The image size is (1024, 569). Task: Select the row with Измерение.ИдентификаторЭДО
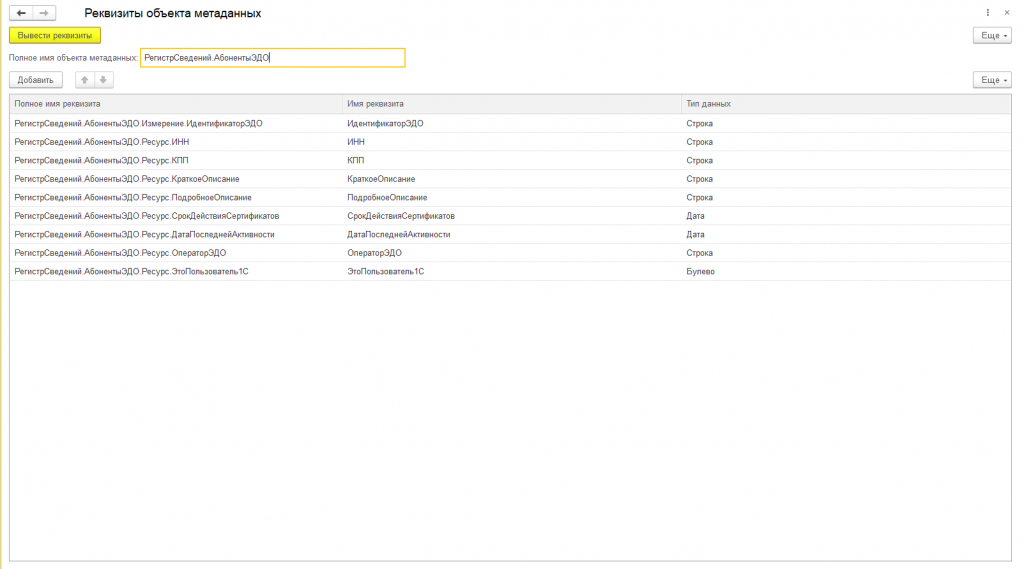[x=510, y=123]
